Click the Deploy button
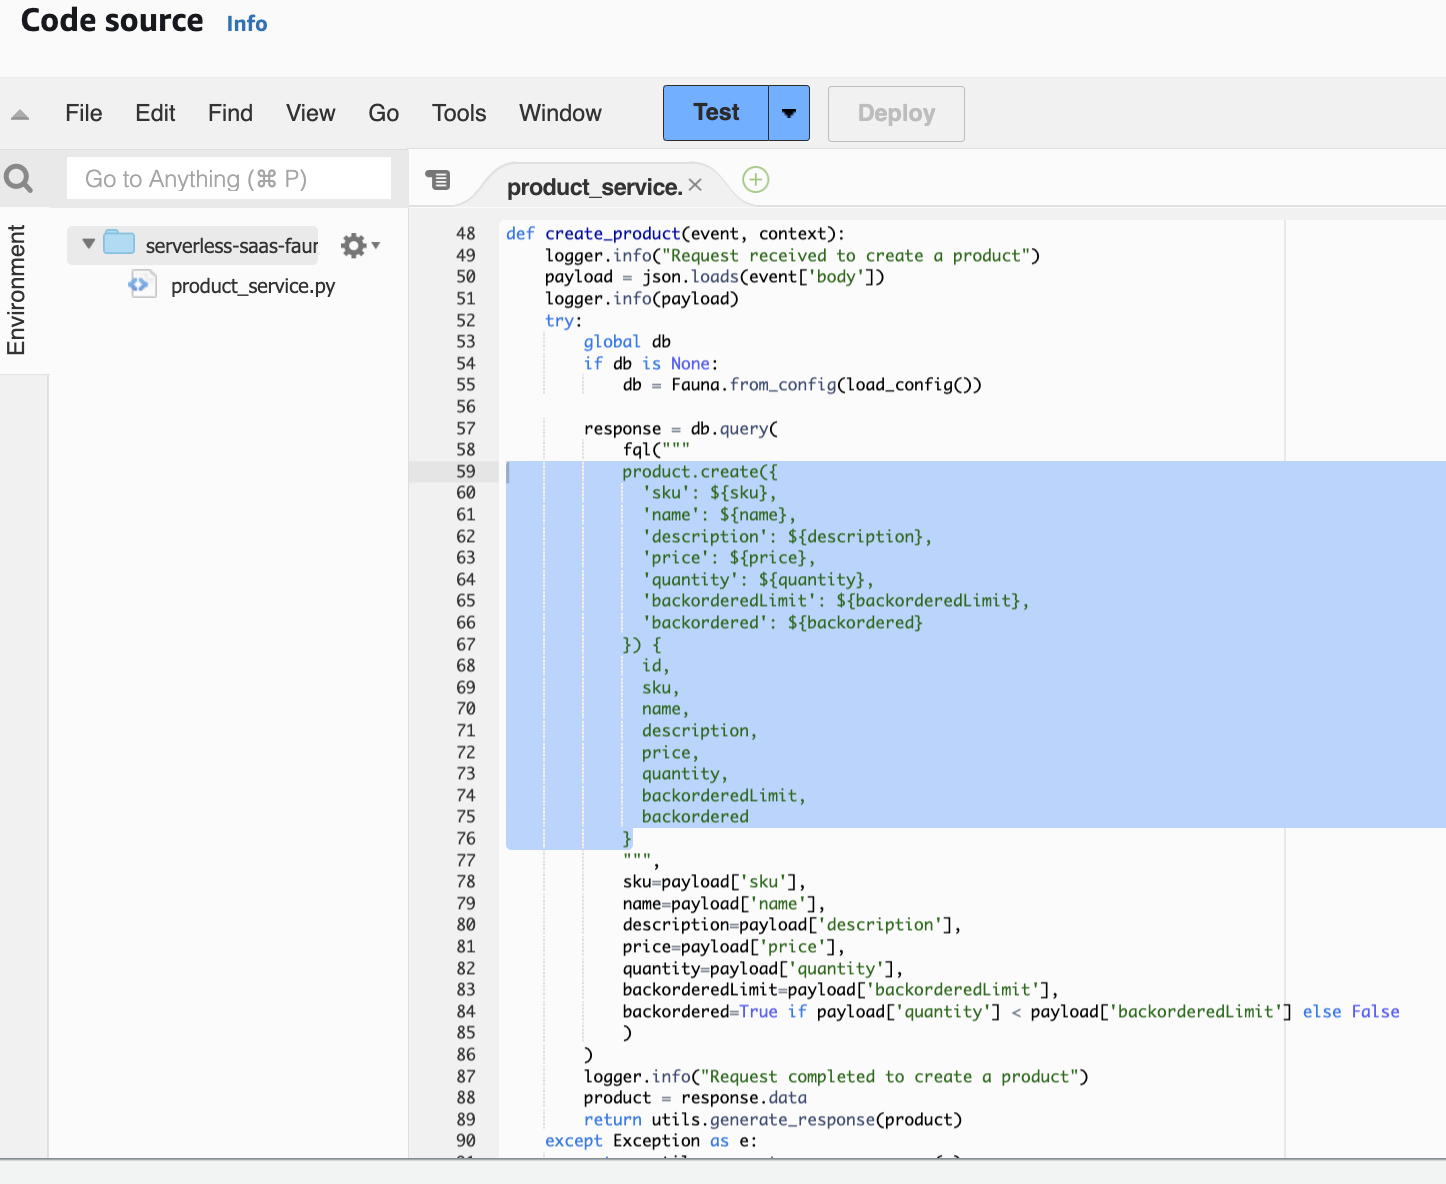Screen dimensions: 1446x1184 point(896,113)
